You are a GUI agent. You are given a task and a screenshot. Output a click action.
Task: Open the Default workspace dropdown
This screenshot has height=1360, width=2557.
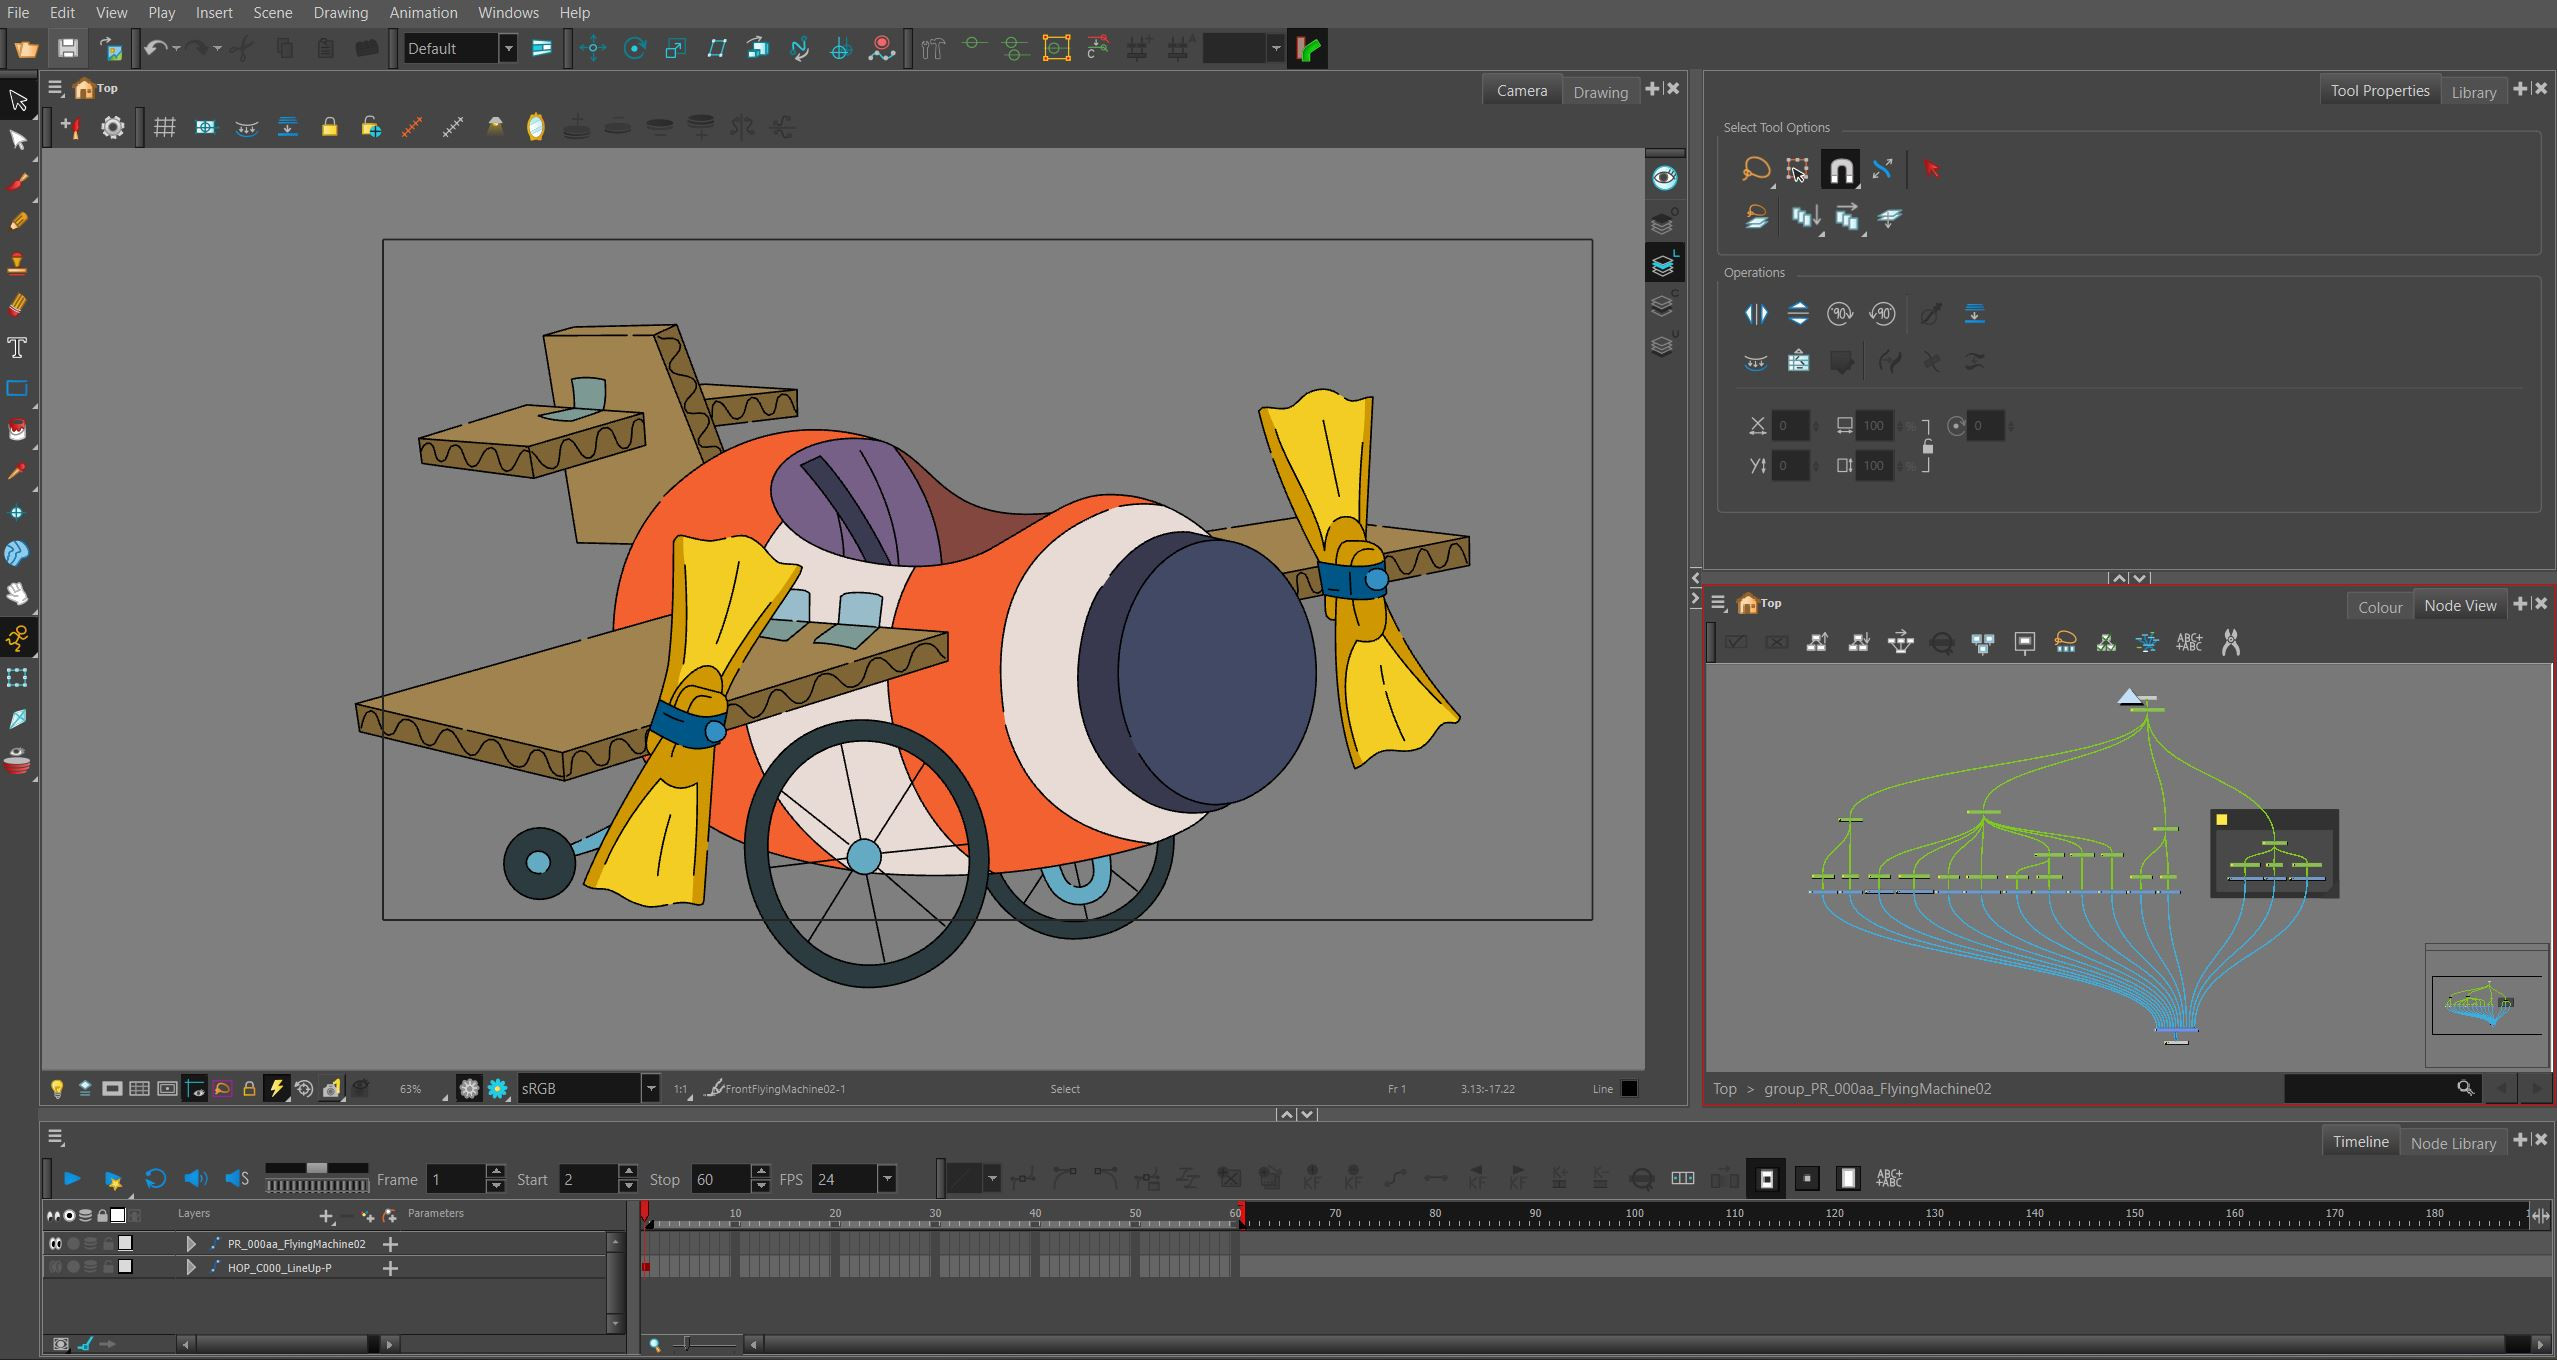508,48
